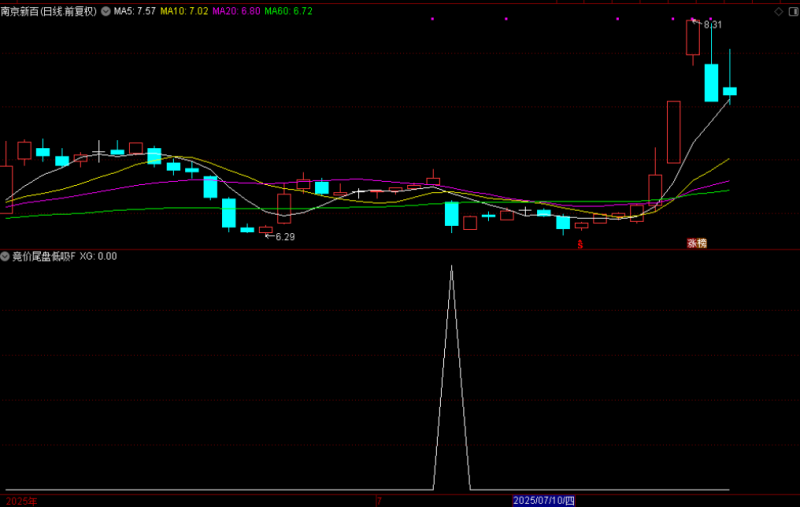Expand the 竞价尾盘低吸 sub-indicator dropdown

coord(6,256)
